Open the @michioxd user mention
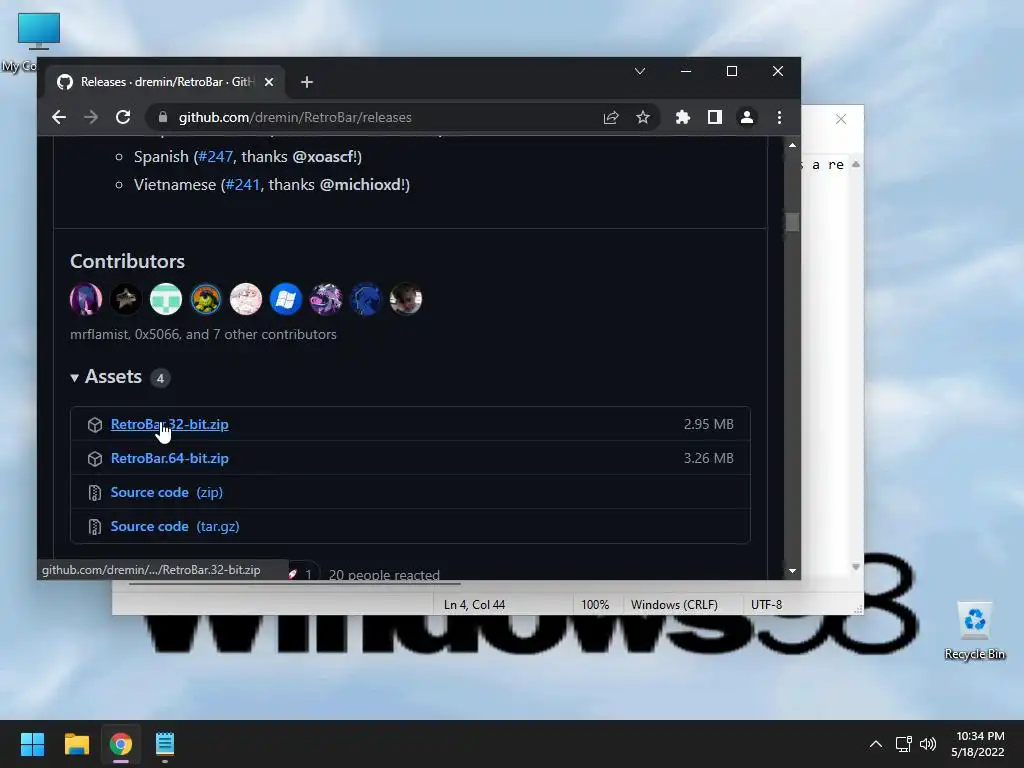This screenshot has width=1024, height=768. (362, 185)
